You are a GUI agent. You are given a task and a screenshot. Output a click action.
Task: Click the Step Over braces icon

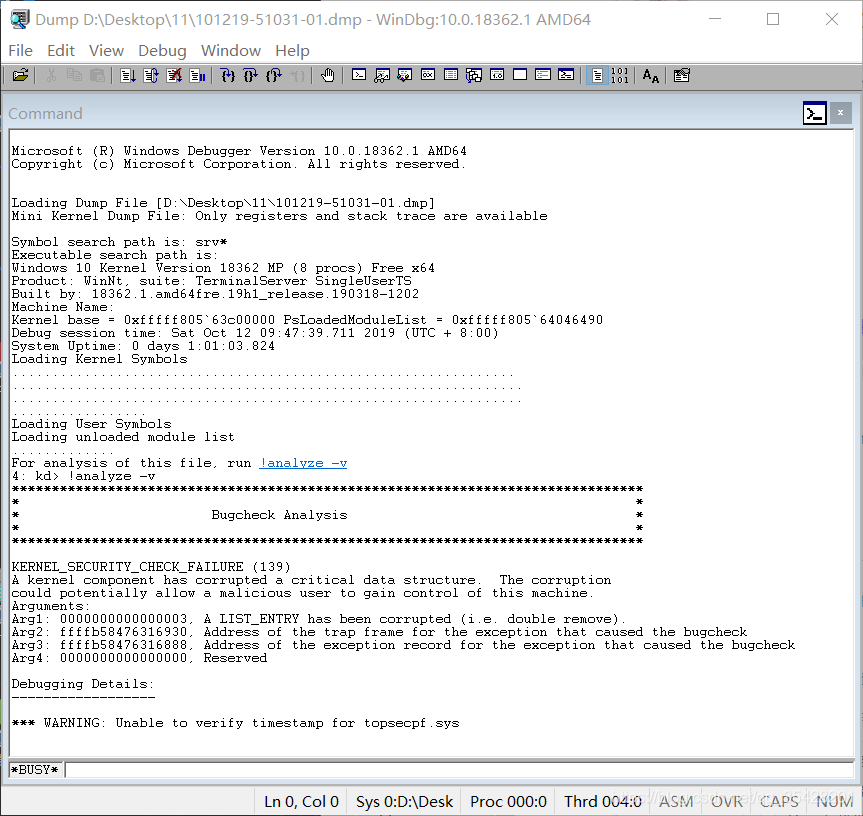[x=250, y=75]
